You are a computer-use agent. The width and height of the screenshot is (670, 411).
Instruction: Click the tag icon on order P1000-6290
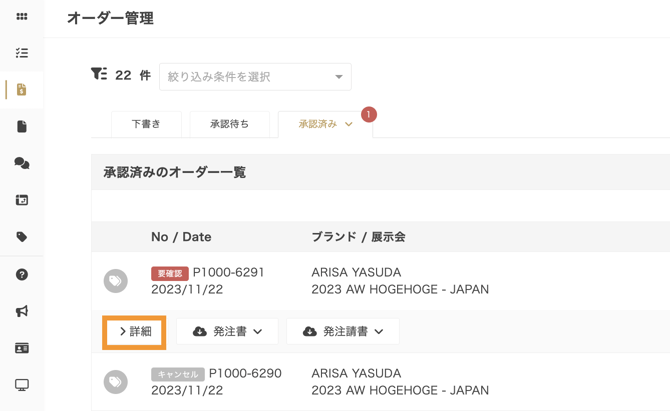click(116, 382)
